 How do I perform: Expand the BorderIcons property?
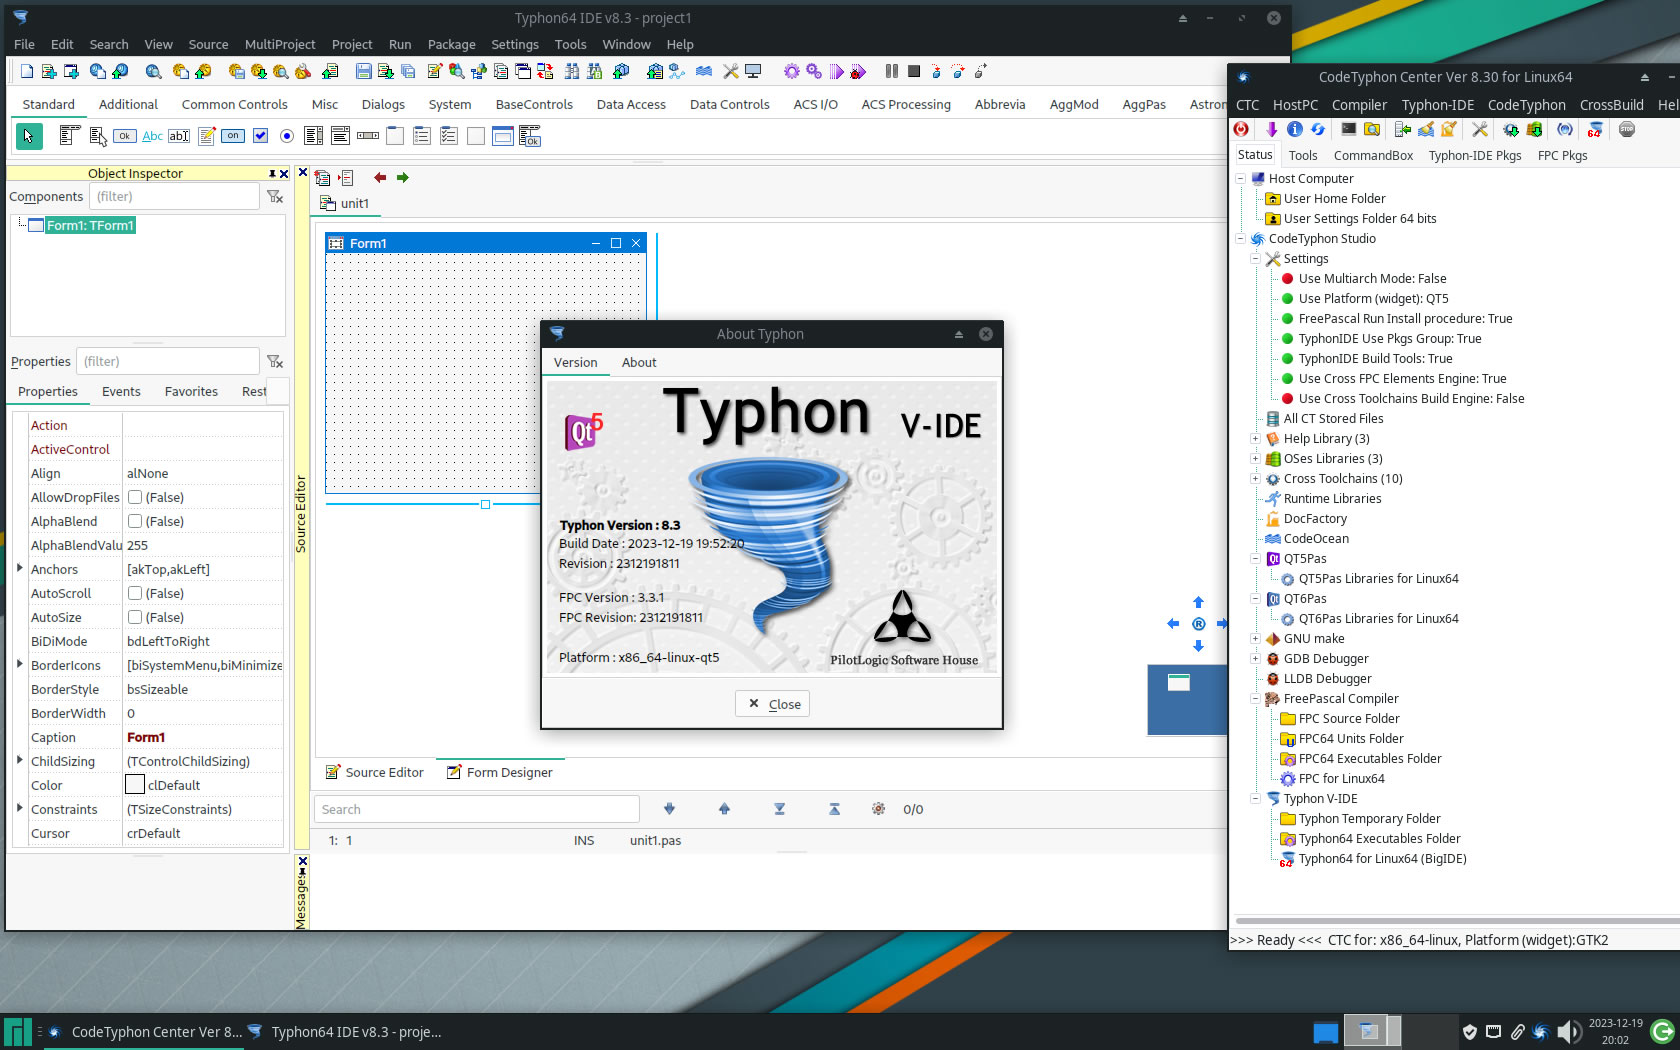20,664
